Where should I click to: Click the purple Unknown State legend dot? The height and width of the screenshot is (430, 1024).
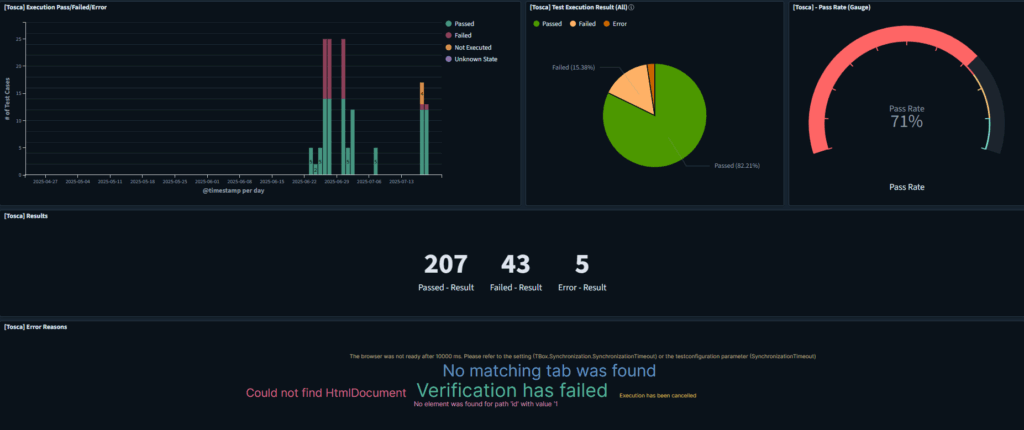(x=448, y=59)
